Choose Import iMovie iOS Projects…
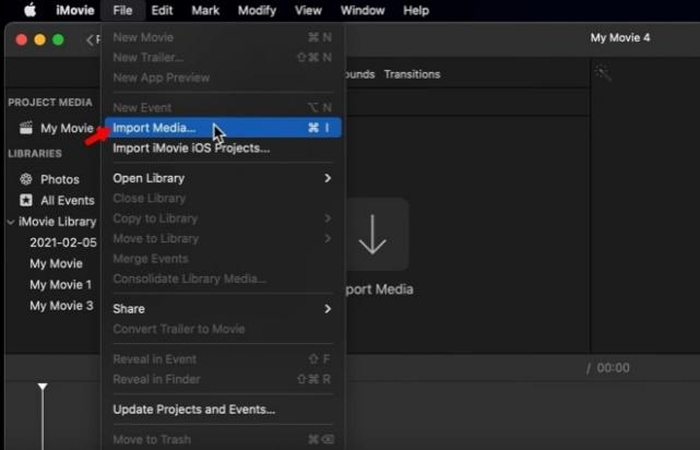700x450 pixels. 223,148
